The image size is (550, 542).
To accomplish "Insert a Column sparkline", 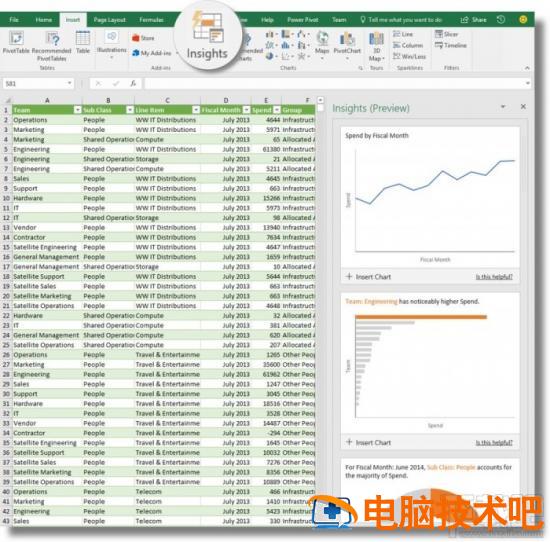I will point(408,45).
